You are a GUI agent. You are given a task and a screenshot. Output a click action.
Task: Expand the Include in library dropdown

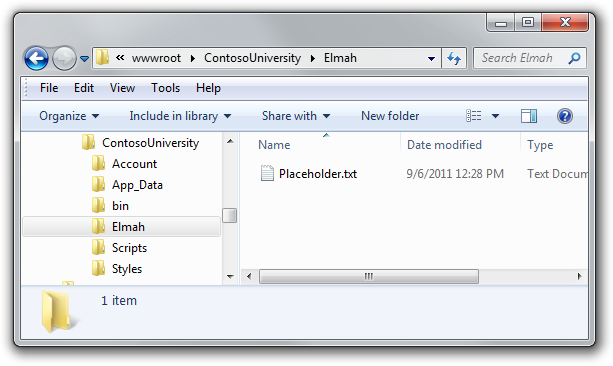pyautogui.click(x=180, y=116)
